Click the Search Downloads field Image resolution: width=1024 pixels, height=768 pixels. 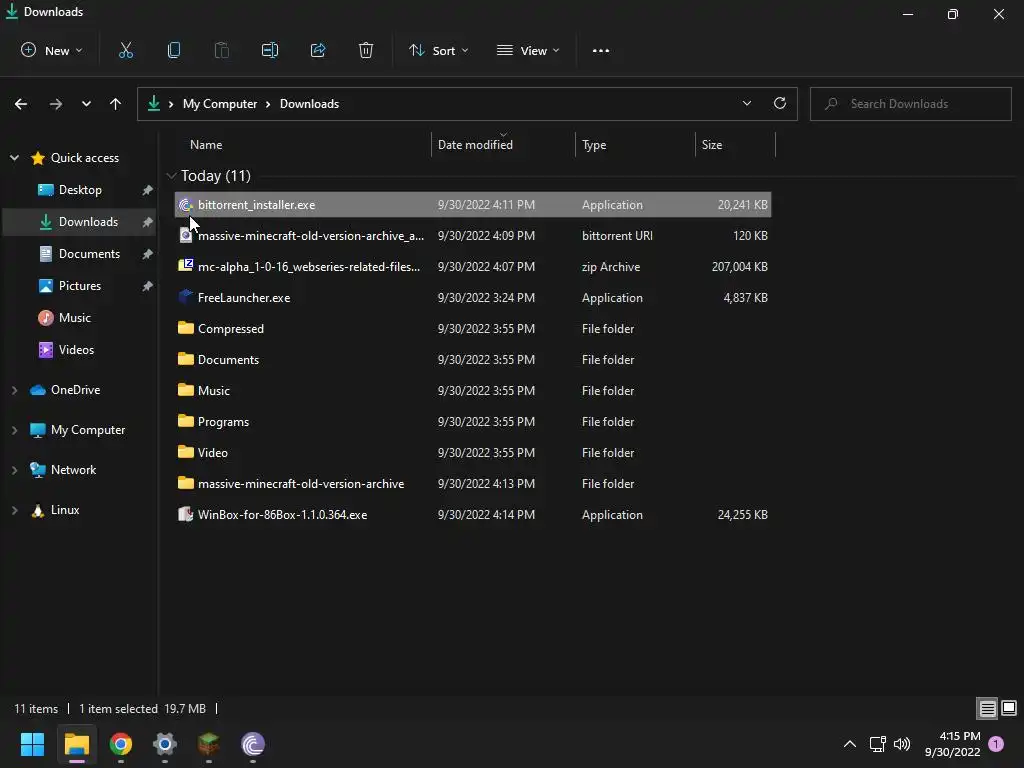coord(910,104)
